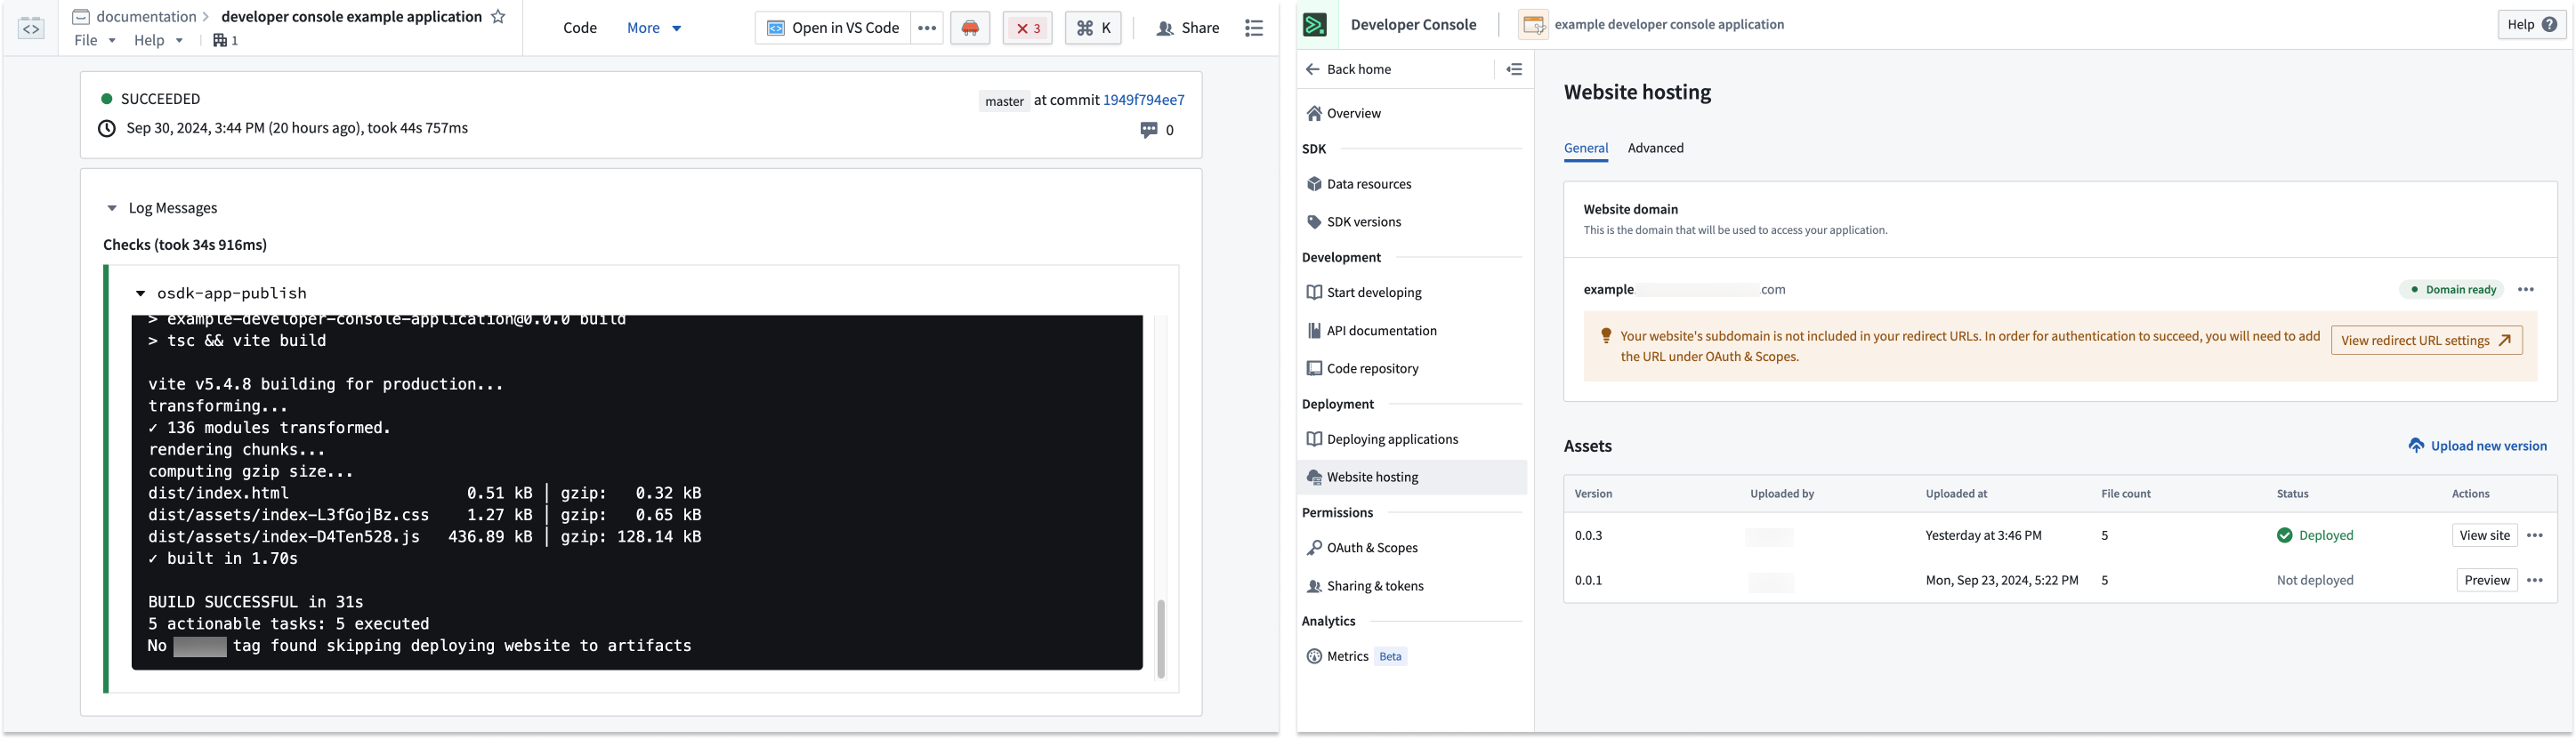Click View redirect URL settings button
The width and height of the screenshot is (2576, 739).
tap(2426, 341)
